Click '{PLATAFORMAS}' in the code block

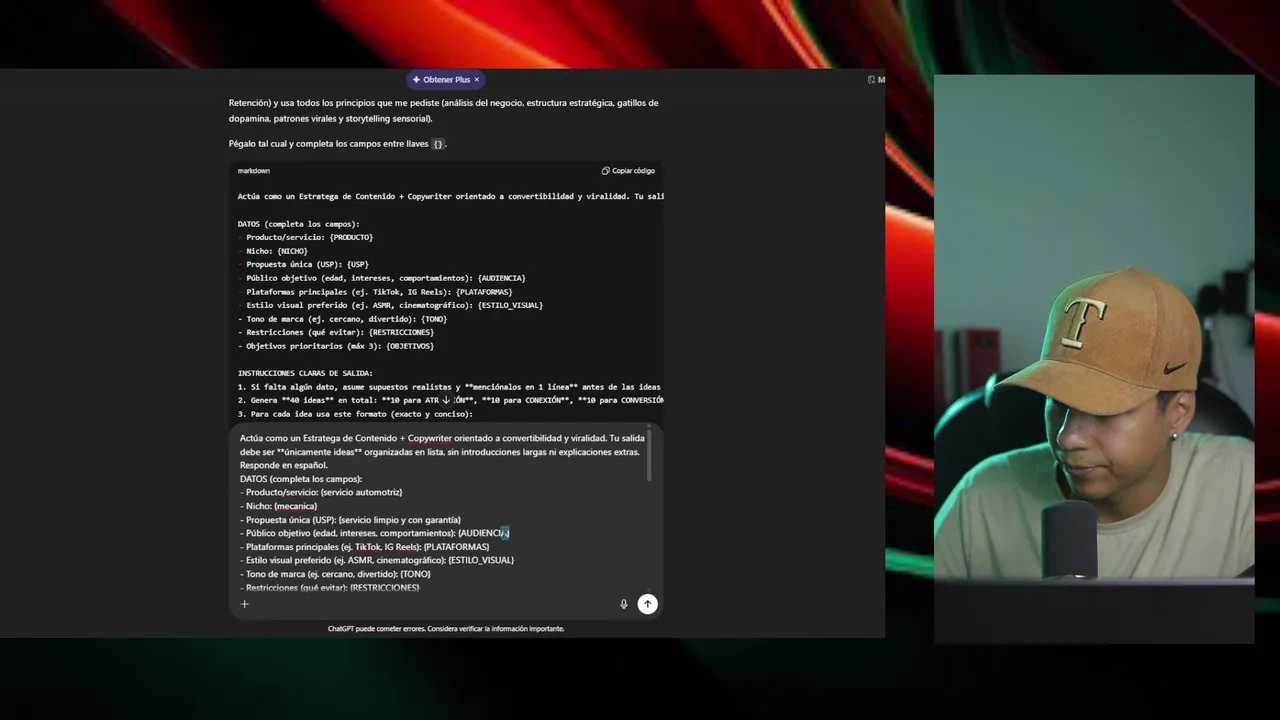[483, 292]
